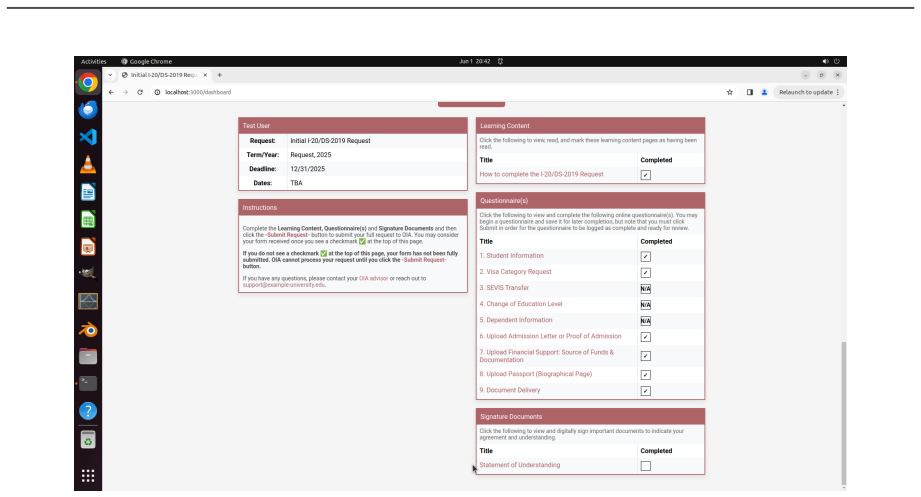
Task: Open the Google Chrome app menu
Action: click(x=146, y=61)
